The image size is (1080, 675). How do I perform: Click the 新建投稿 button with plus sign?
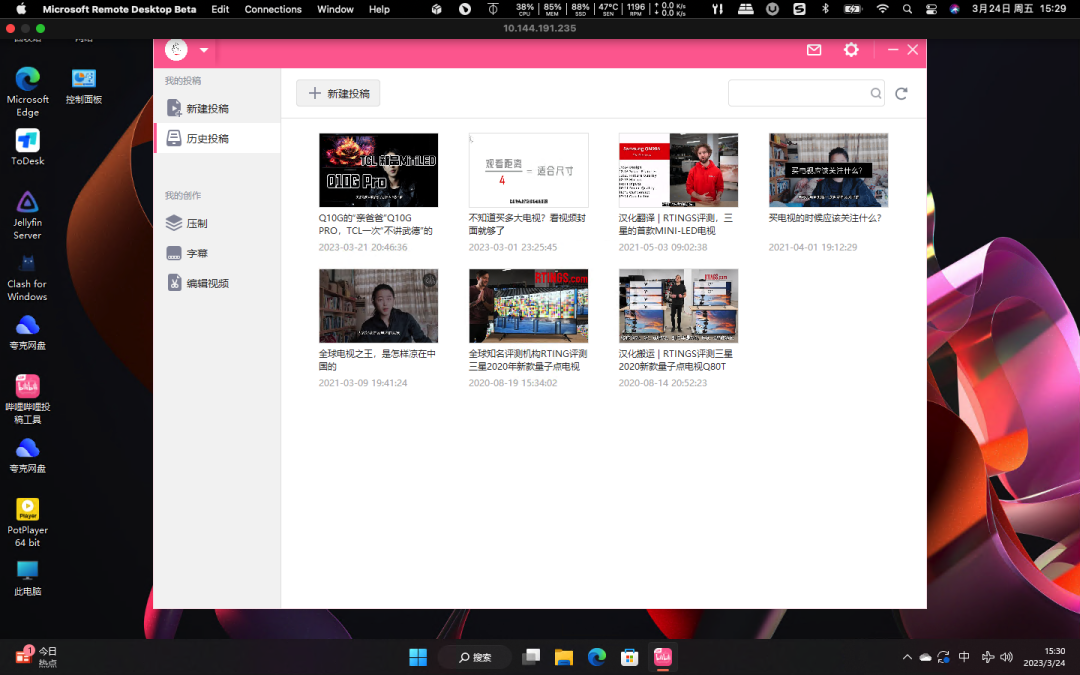338,93
